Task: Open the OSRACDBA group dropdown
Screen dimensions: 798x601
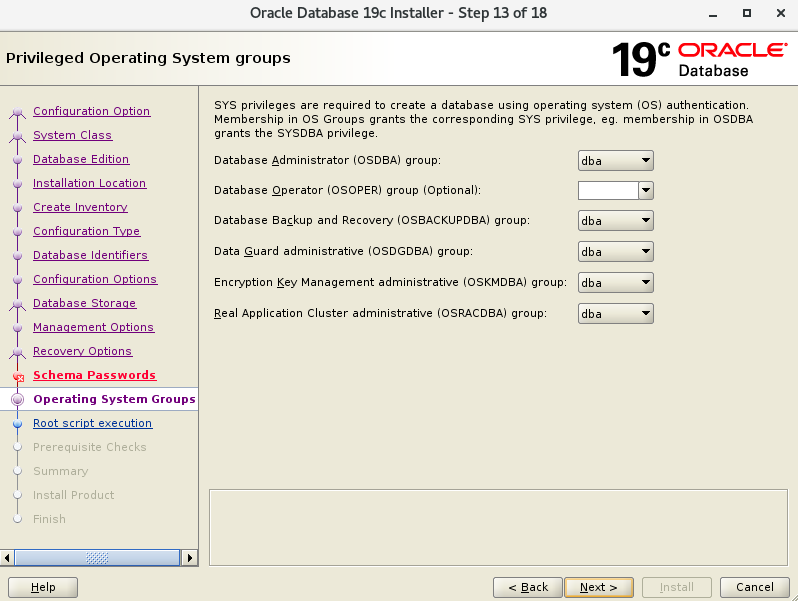Action: pyautogui.click(x=615, y=314)
